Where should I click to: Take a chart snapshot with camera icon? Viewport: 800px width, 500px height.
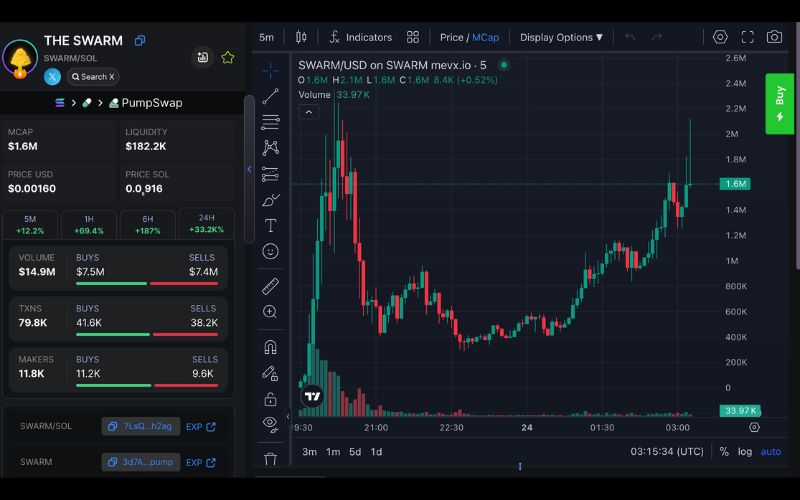pyautogui.click(x=774, y=37)
